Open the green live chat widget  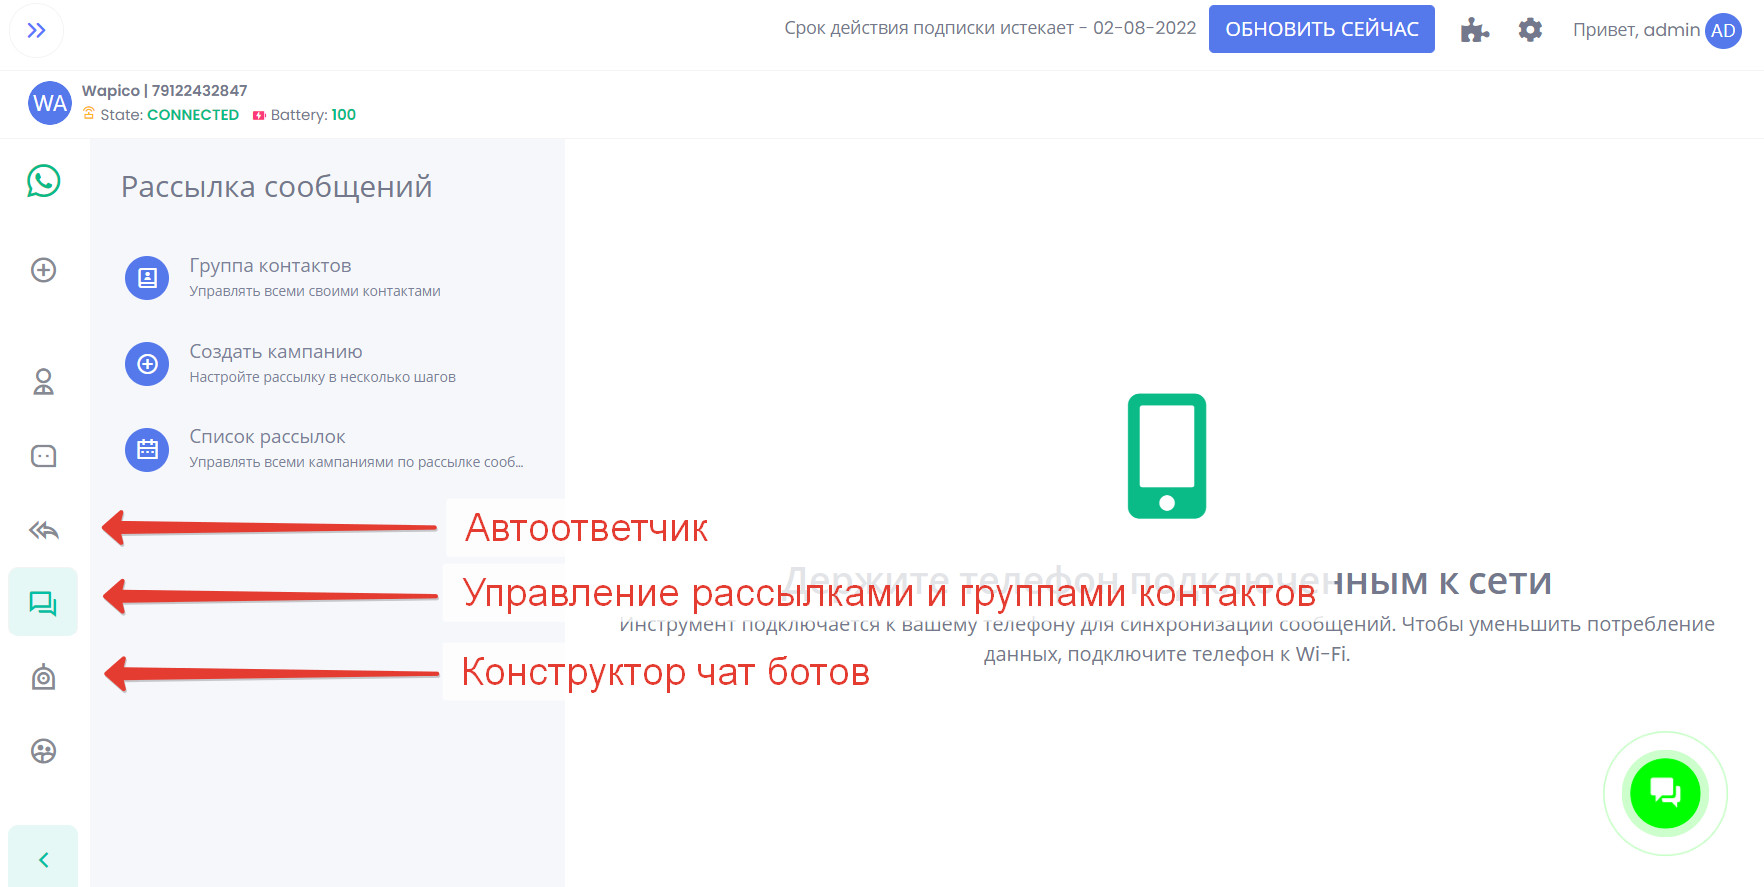(x=1665, y=793)
